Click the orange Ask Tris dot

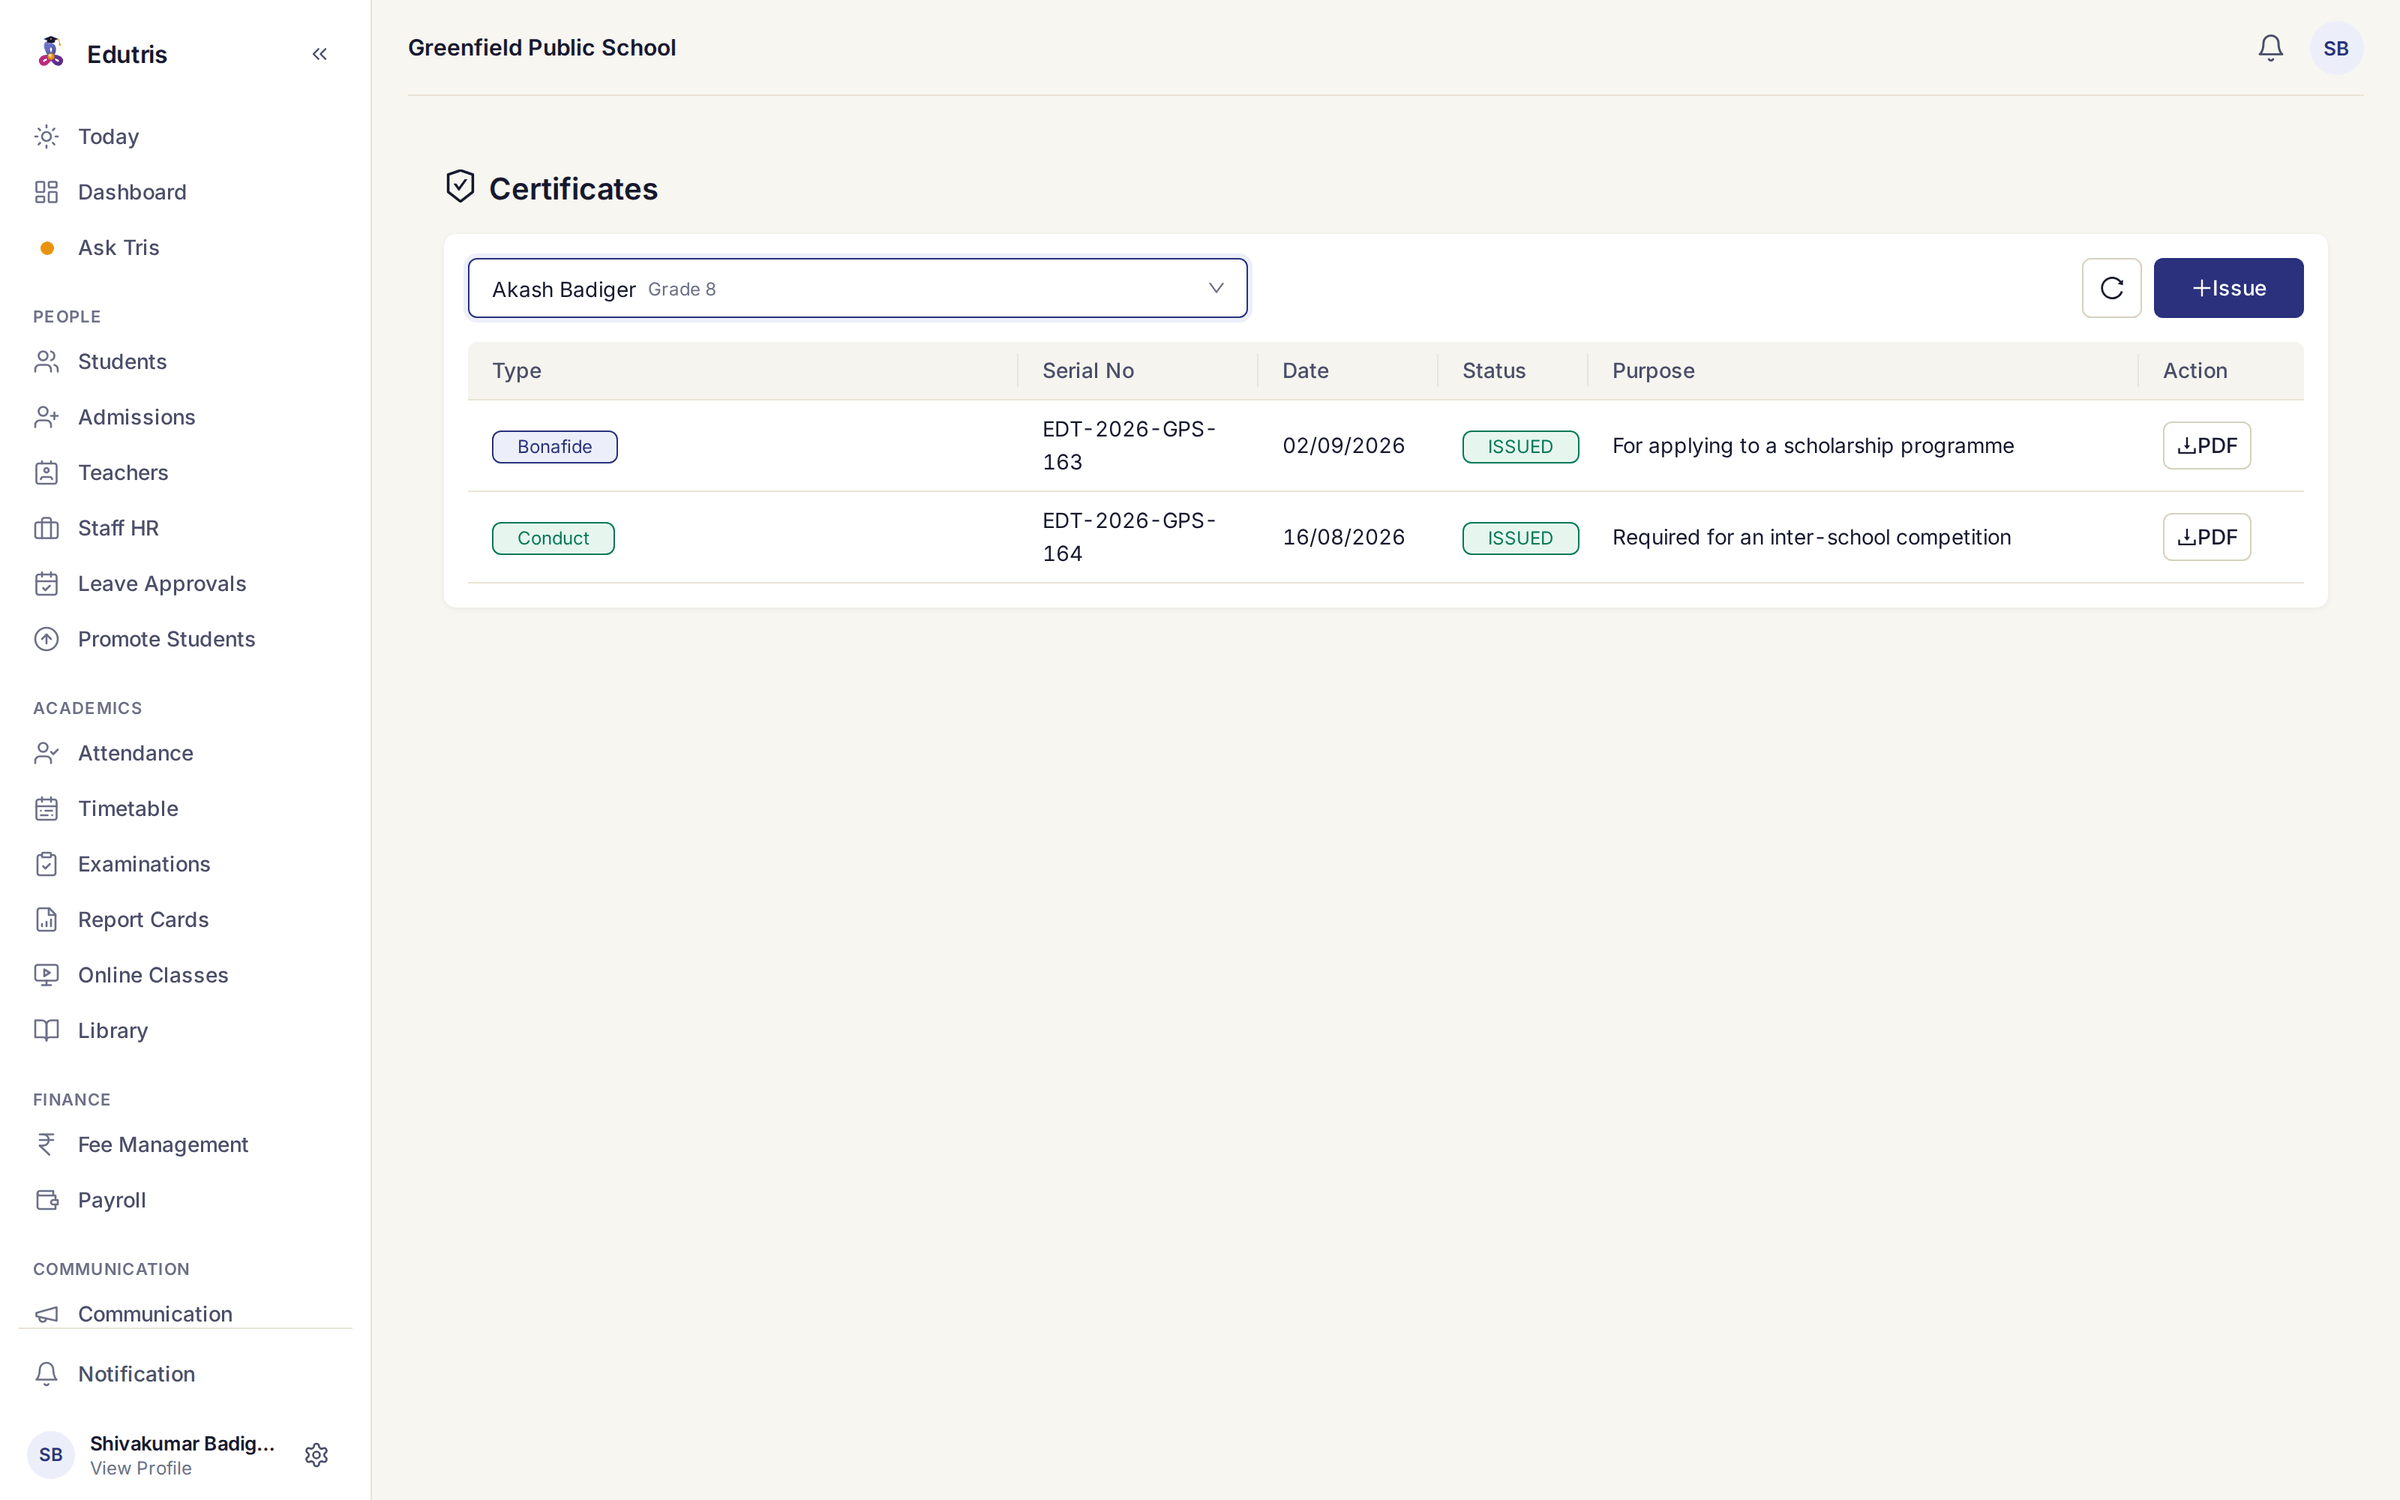tap(46, 248)
